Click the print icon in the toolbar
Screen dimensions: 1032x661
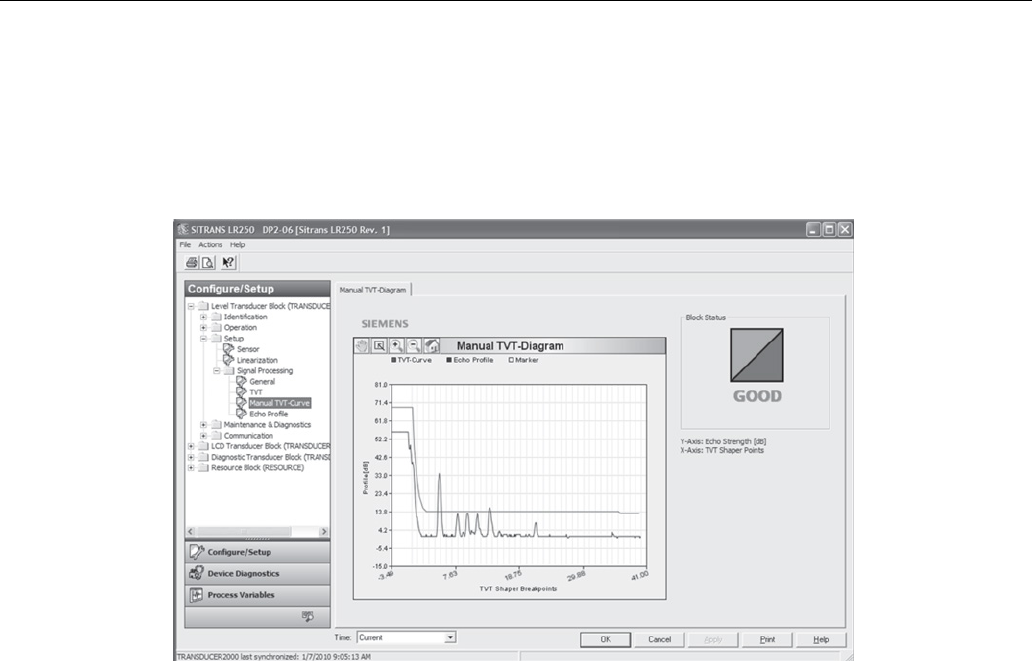[192, 263]
